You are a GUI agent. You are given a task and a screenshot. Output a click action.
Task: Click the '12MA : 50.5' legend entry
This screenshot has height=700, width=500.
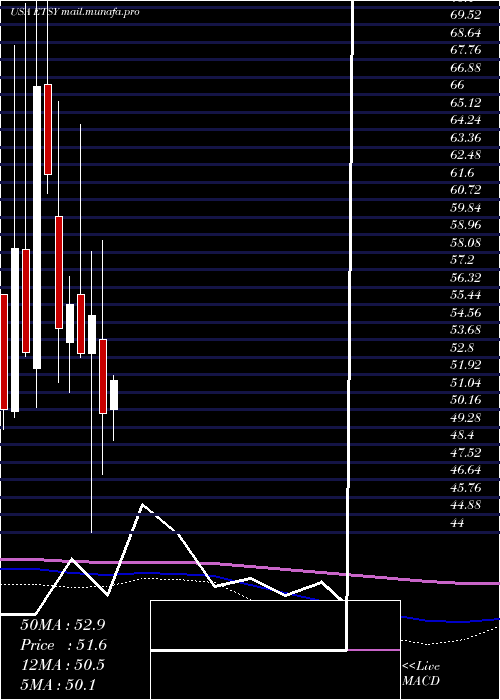click(62, 665)
